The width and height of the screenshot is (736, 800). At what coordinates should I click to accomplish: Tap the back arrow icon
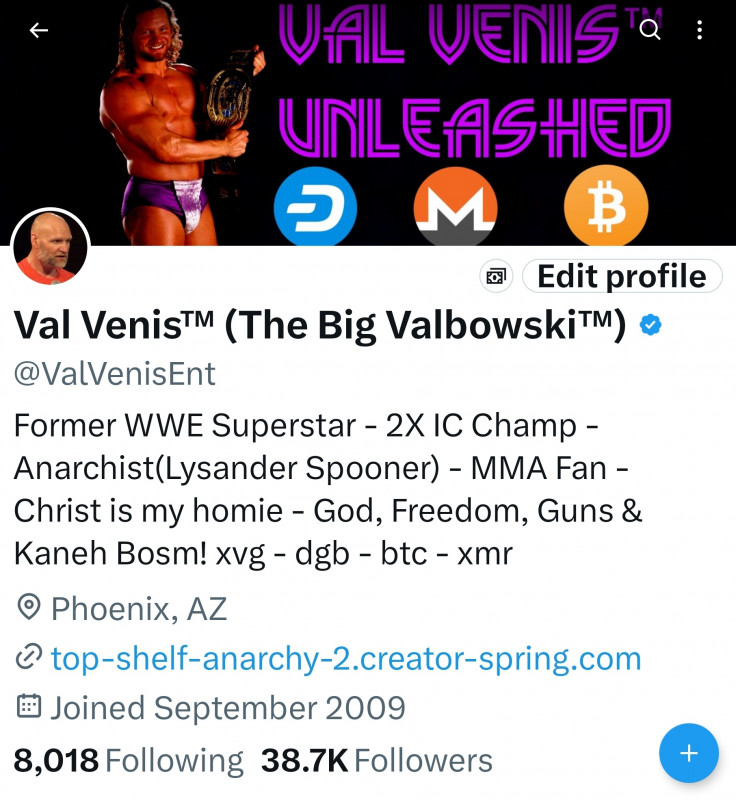coord(39,31)
